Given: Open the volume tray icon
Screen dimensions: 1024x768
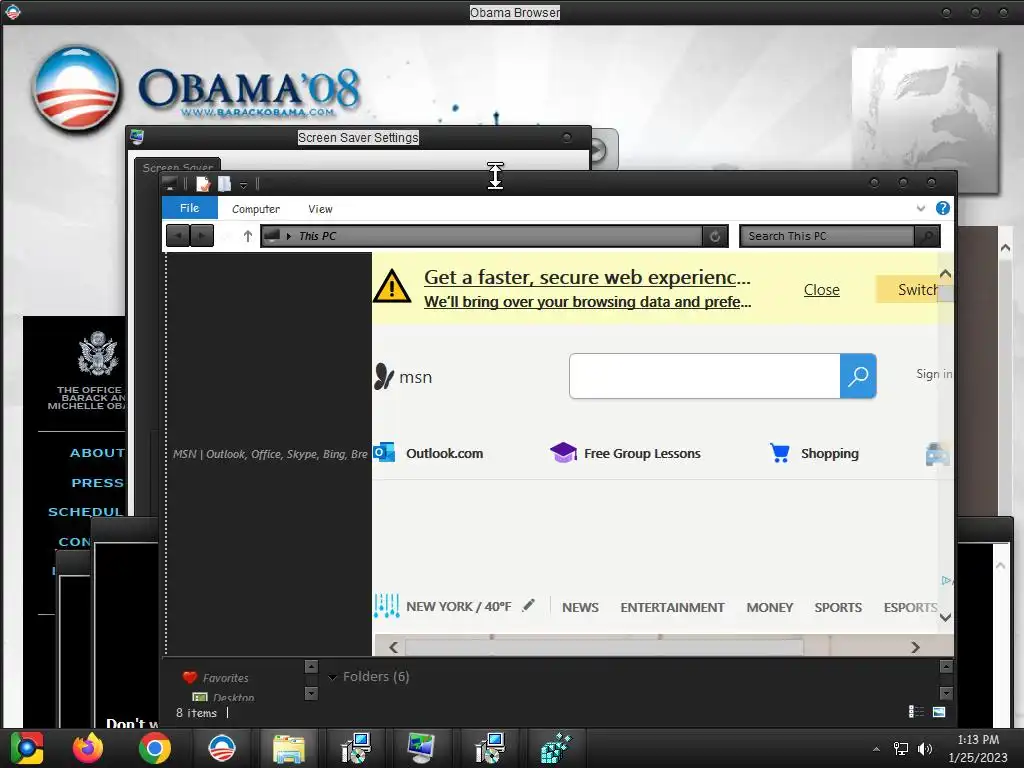Looking at the screenshot, I should [x=925, y=749].
